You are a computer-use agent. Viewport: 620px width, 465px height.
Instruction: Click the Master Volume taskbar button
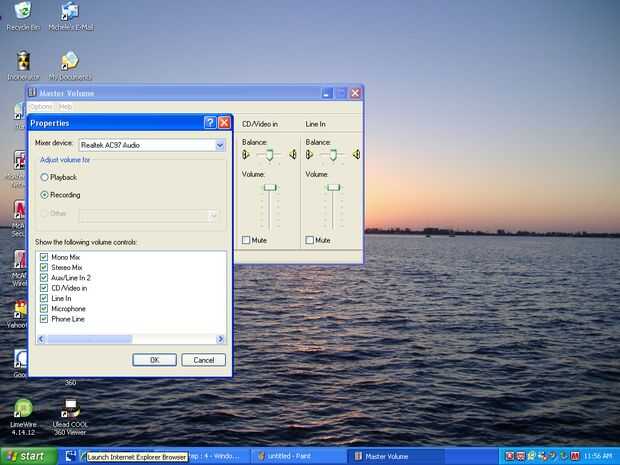(x=395, y=456)
